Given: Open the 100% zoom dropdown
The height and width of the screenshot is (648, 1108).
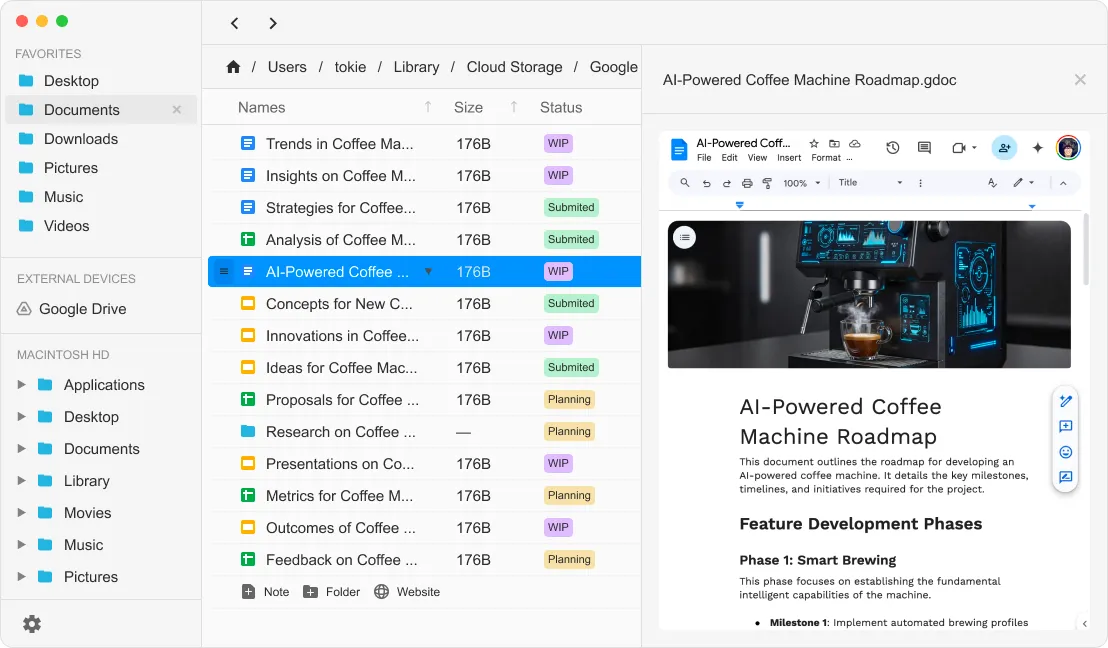Looking at the screenshot, I should point(802,183).
